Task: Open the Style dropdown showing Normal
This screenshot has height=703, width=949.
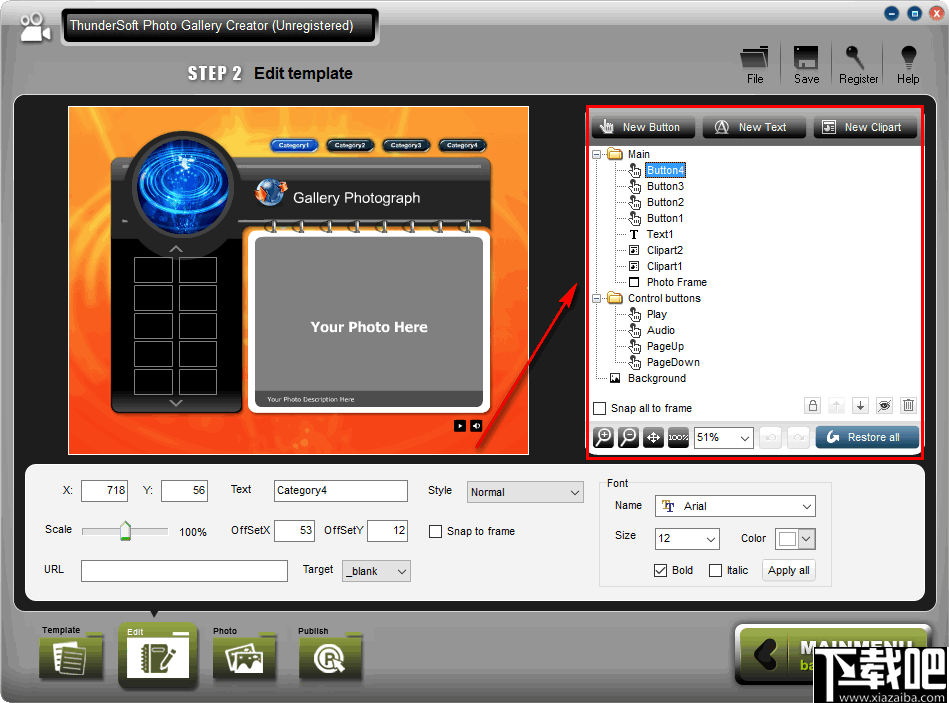Action: pyautogui.click(x=525, y=492)
